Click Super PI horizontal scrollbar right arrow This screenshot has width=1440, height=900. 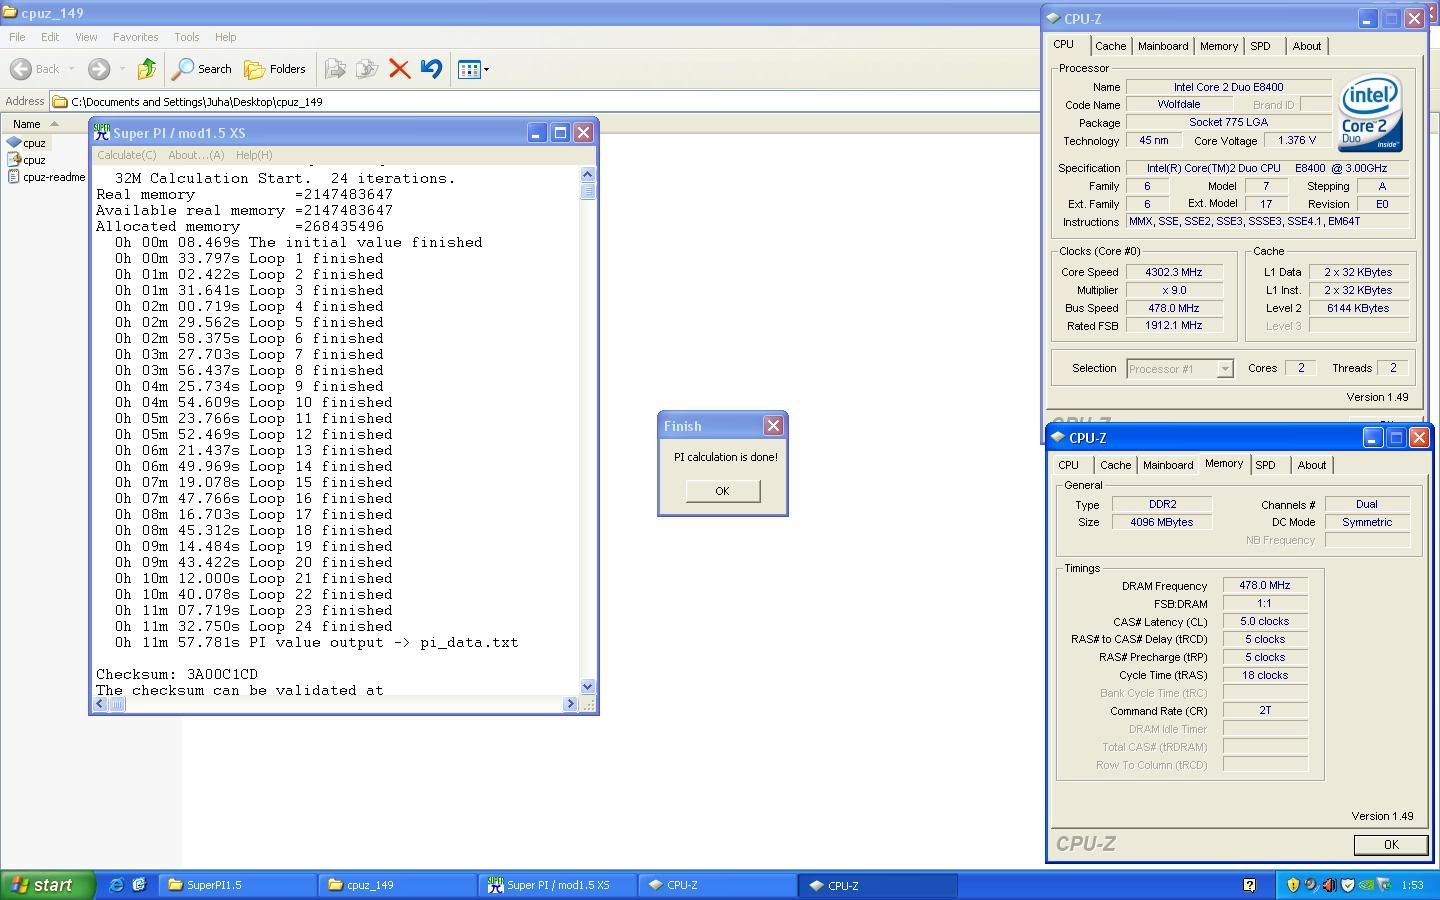(570, 704)
